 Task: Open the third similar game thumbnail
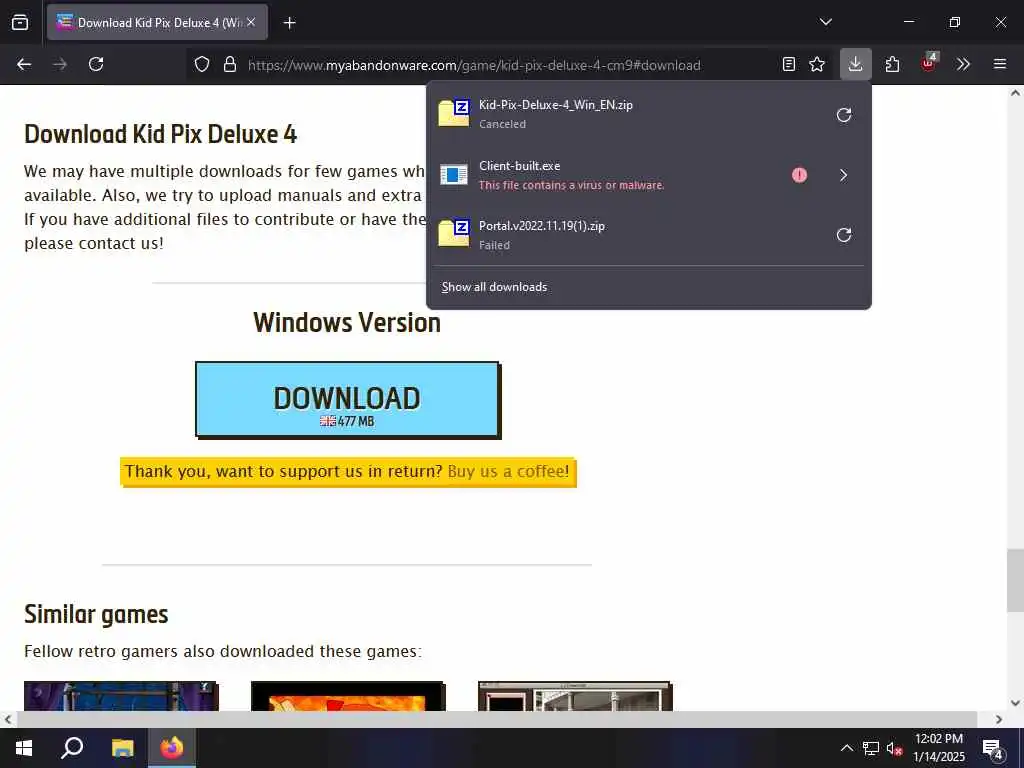point(575,696)
